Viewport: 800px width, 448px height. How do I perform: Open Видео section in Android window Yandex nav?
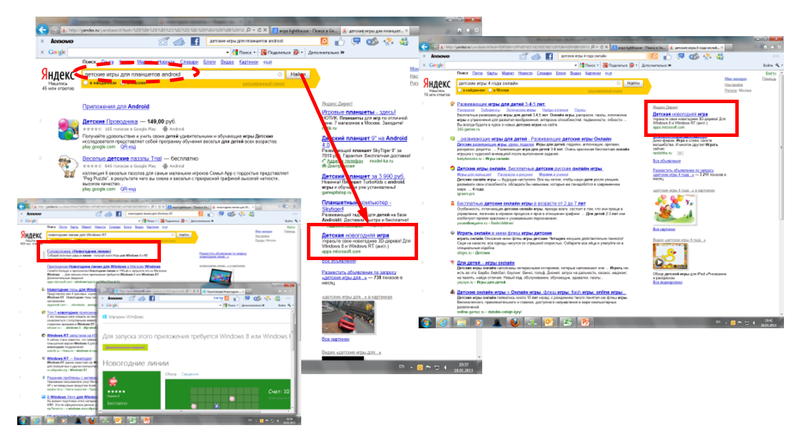[227, 62]
